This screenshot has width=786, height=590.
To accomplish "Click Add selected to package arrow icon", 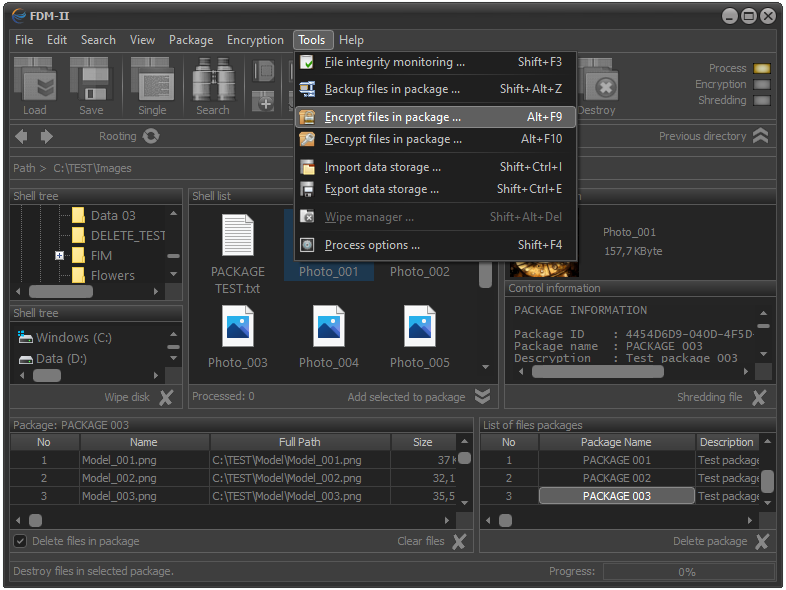I will 482,397.
